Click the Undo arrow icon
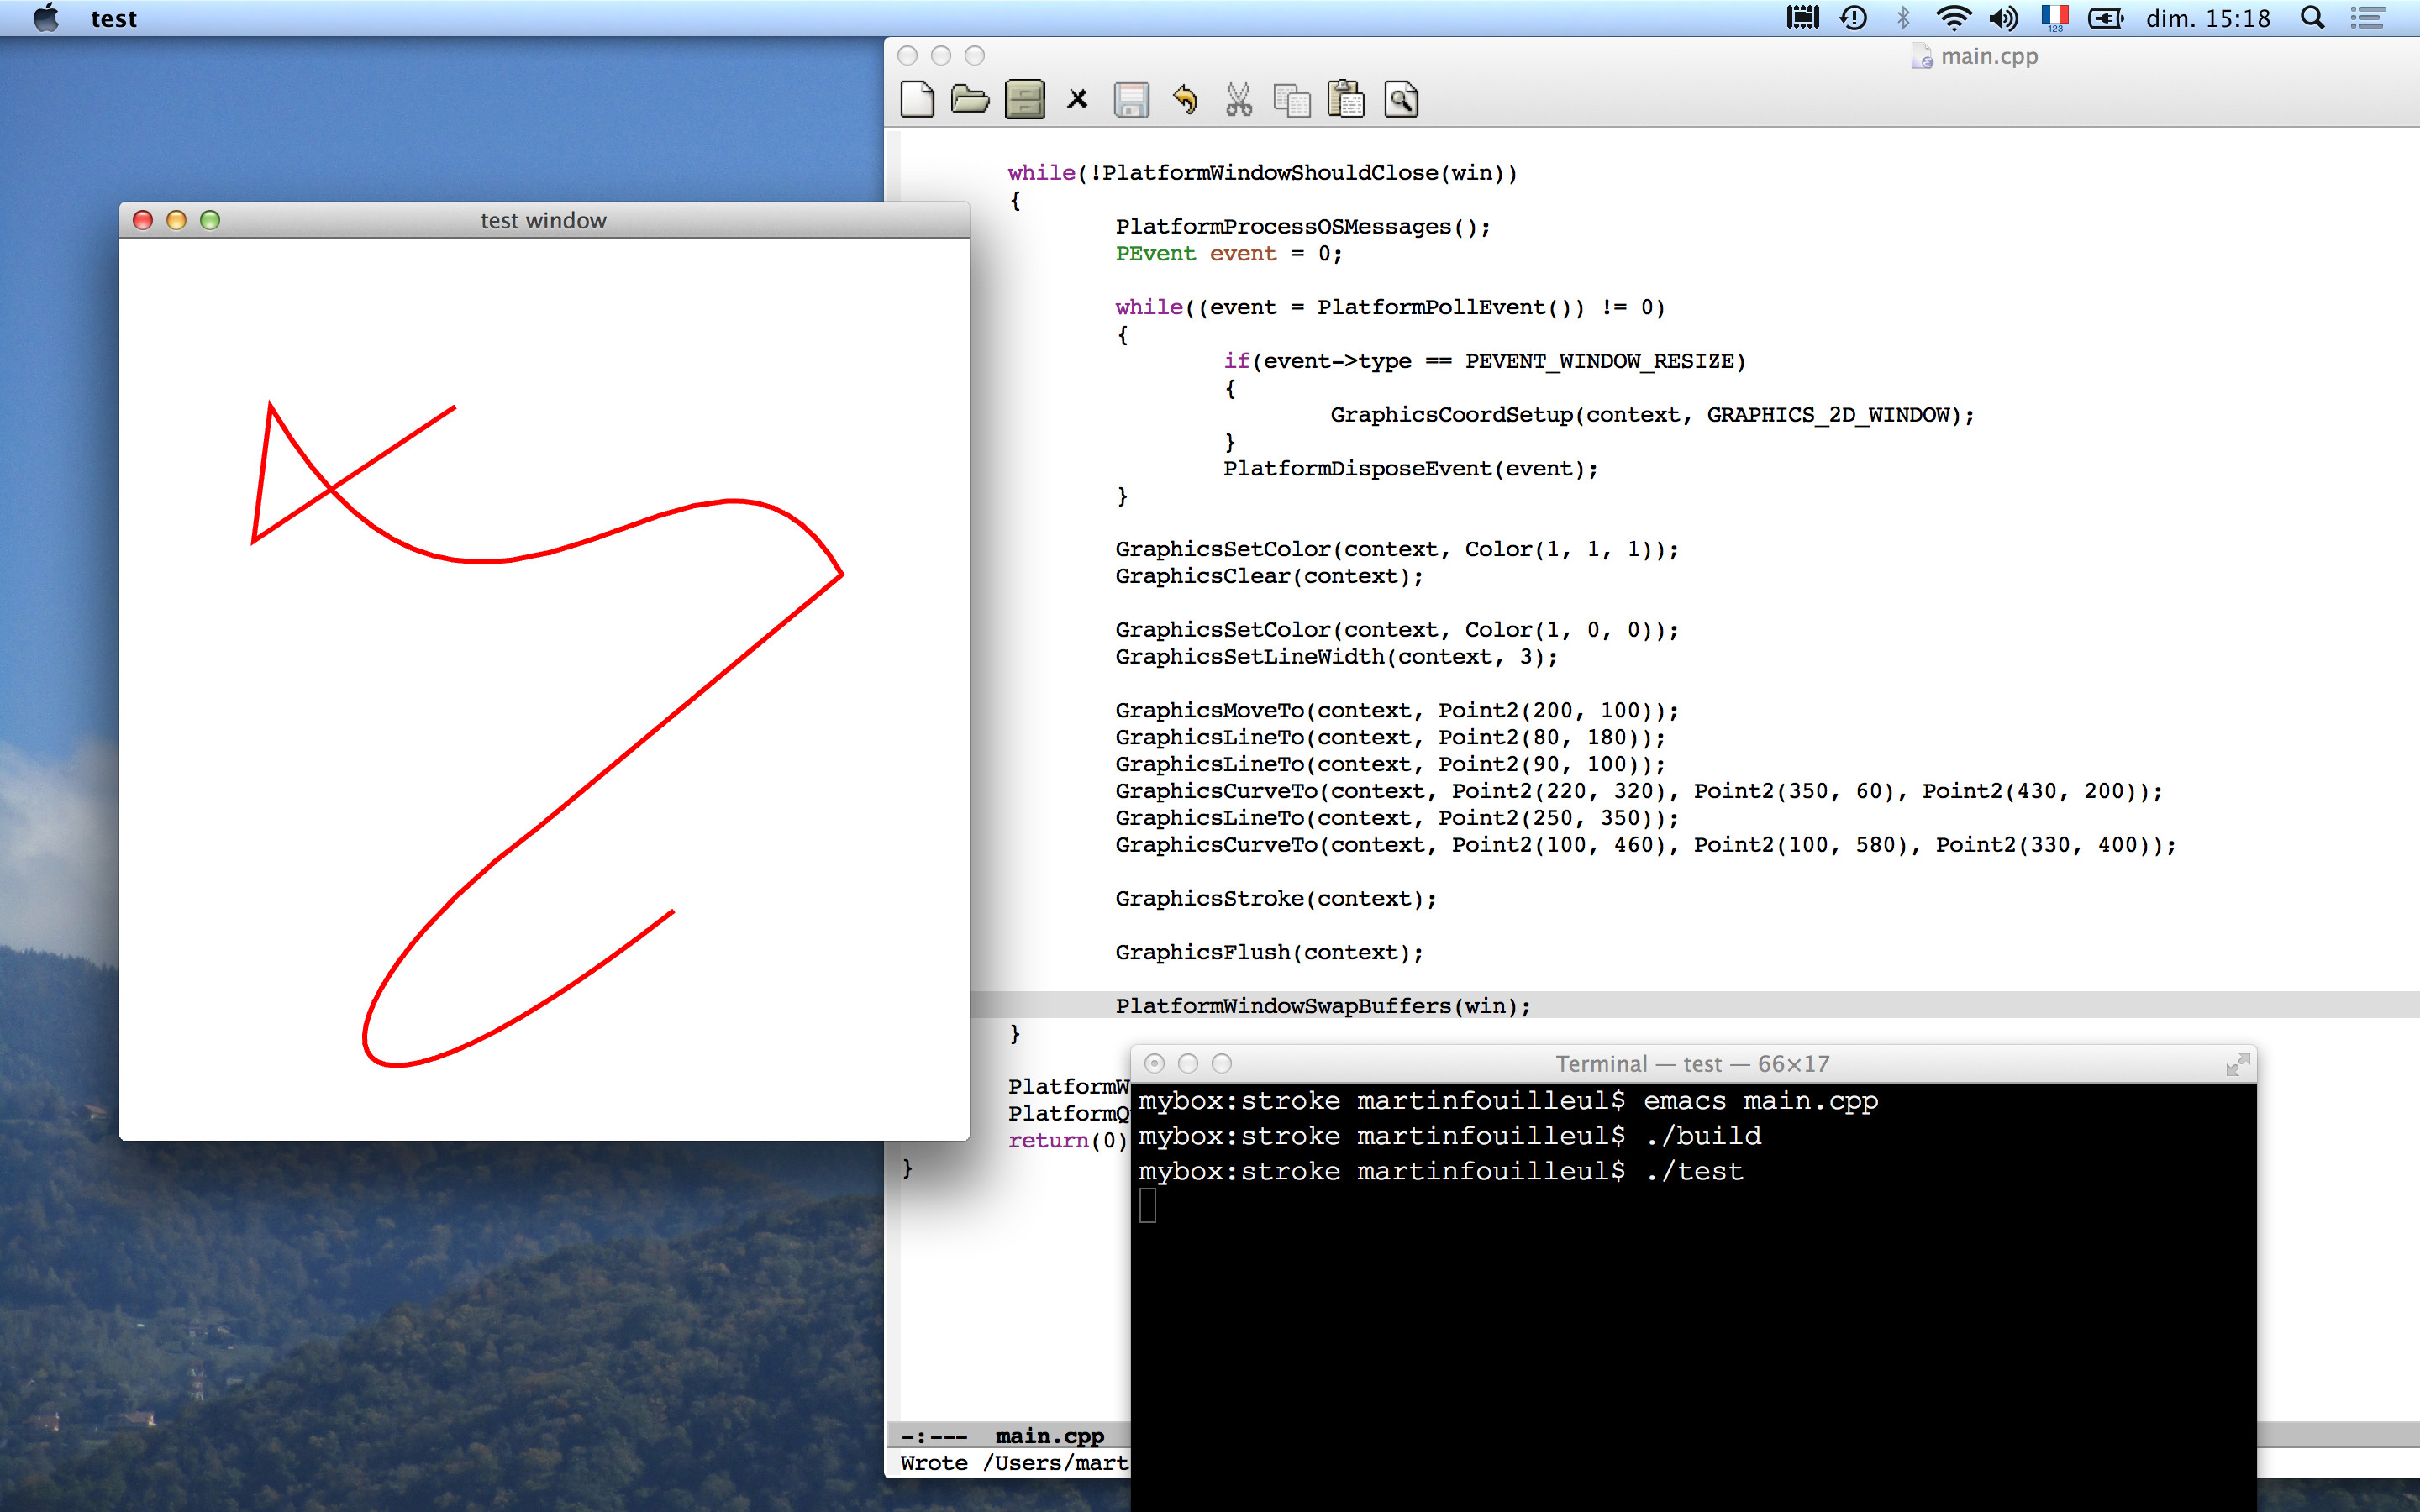This screenshot has height=1512, width=2420. [x=1185, y=100]
